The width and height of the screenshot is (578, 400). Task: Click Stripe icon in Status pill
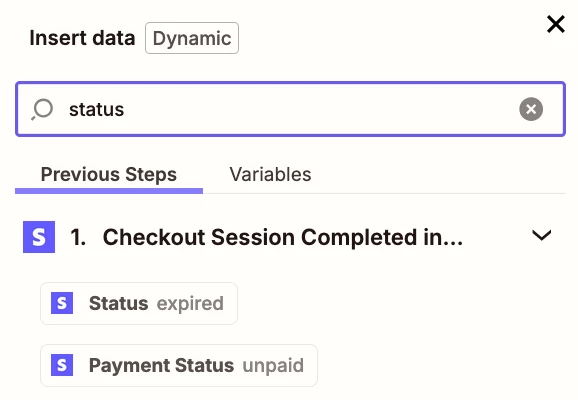[x=62, y=303]
